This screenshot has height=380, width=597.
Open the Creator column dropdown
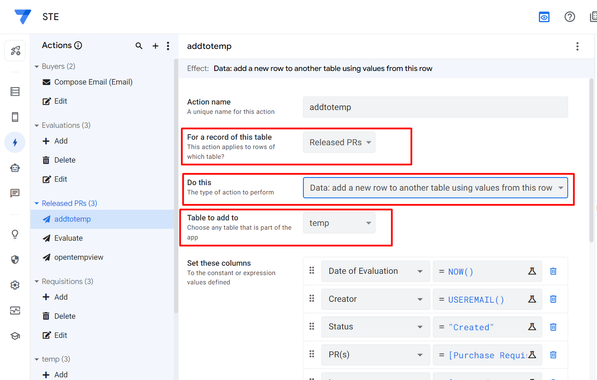coord(375,299)
